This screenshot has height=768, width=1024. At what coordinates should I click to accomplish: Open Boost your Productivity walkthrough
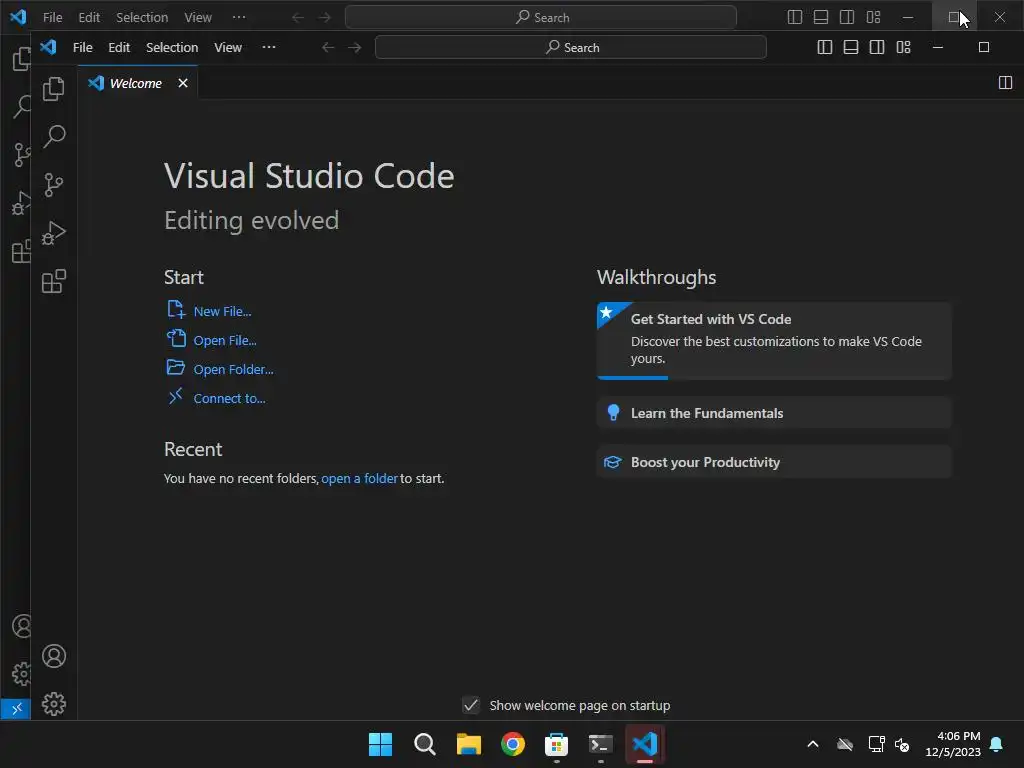tap(774, 462)
